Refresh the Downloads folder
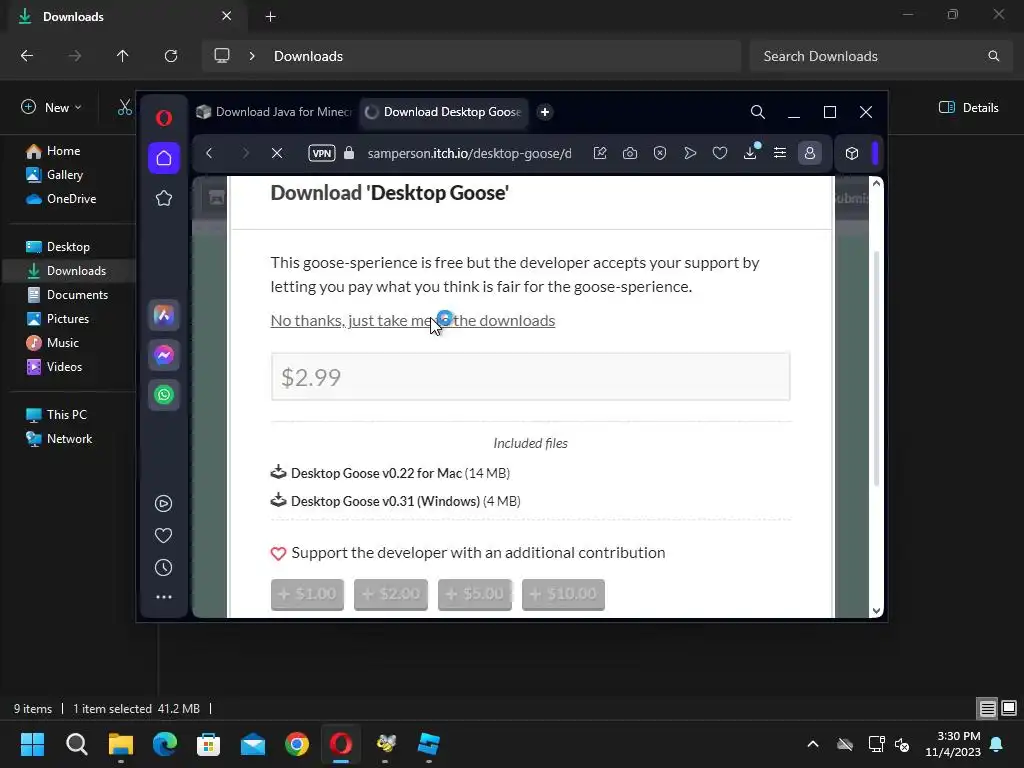Image resolution: width=1024 pixels, height=768 pixels. point(171,56)
